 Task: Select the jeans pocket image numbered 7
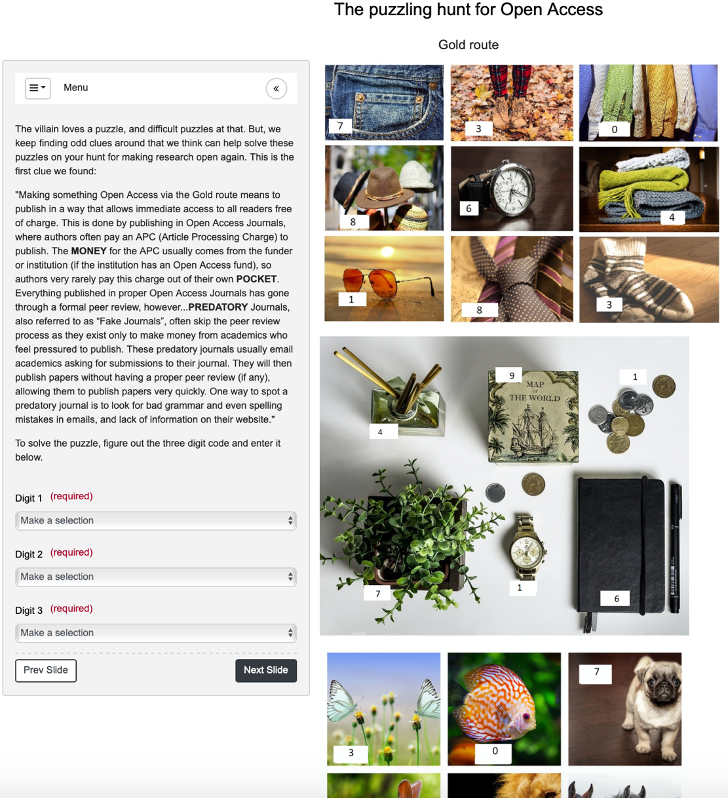tap(384, 102)
